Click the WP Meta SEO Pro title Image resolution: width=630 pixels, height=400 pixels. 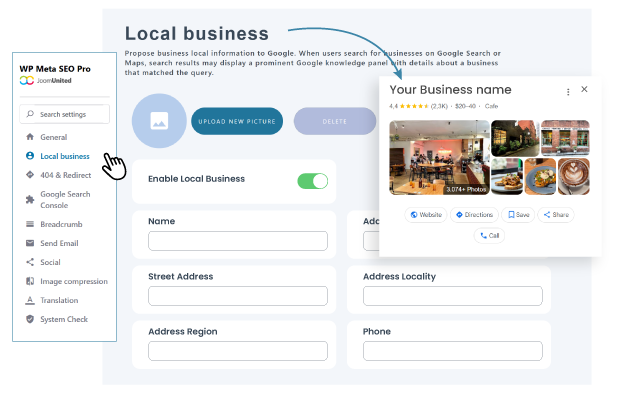tap(55, 69)
